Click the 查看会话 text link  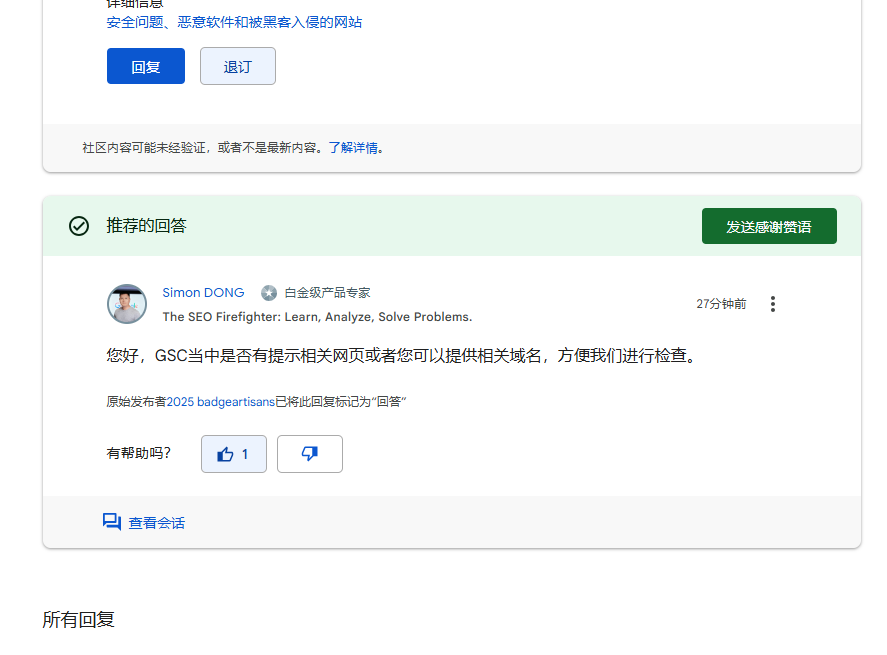157,523
